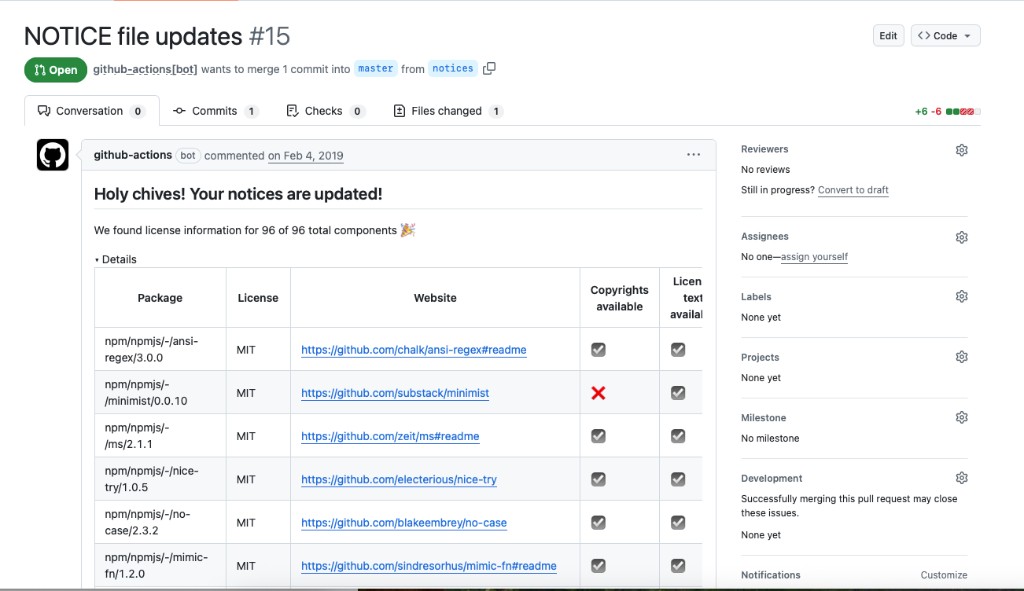Customize notification settings
This screenshot has height=591, width=1024.
(x=943, y=575)
